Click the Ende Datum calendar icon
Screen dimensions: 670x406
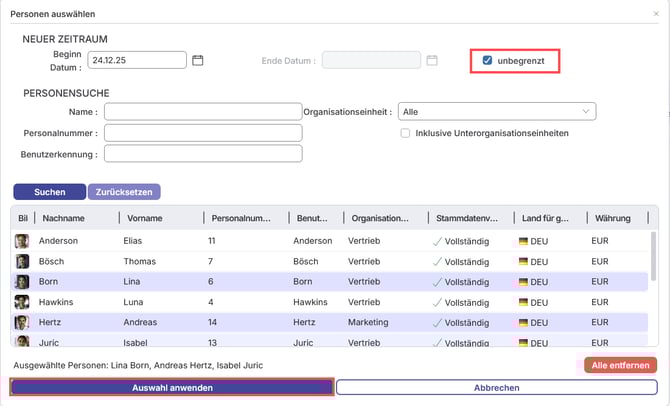tap(432, 60)
